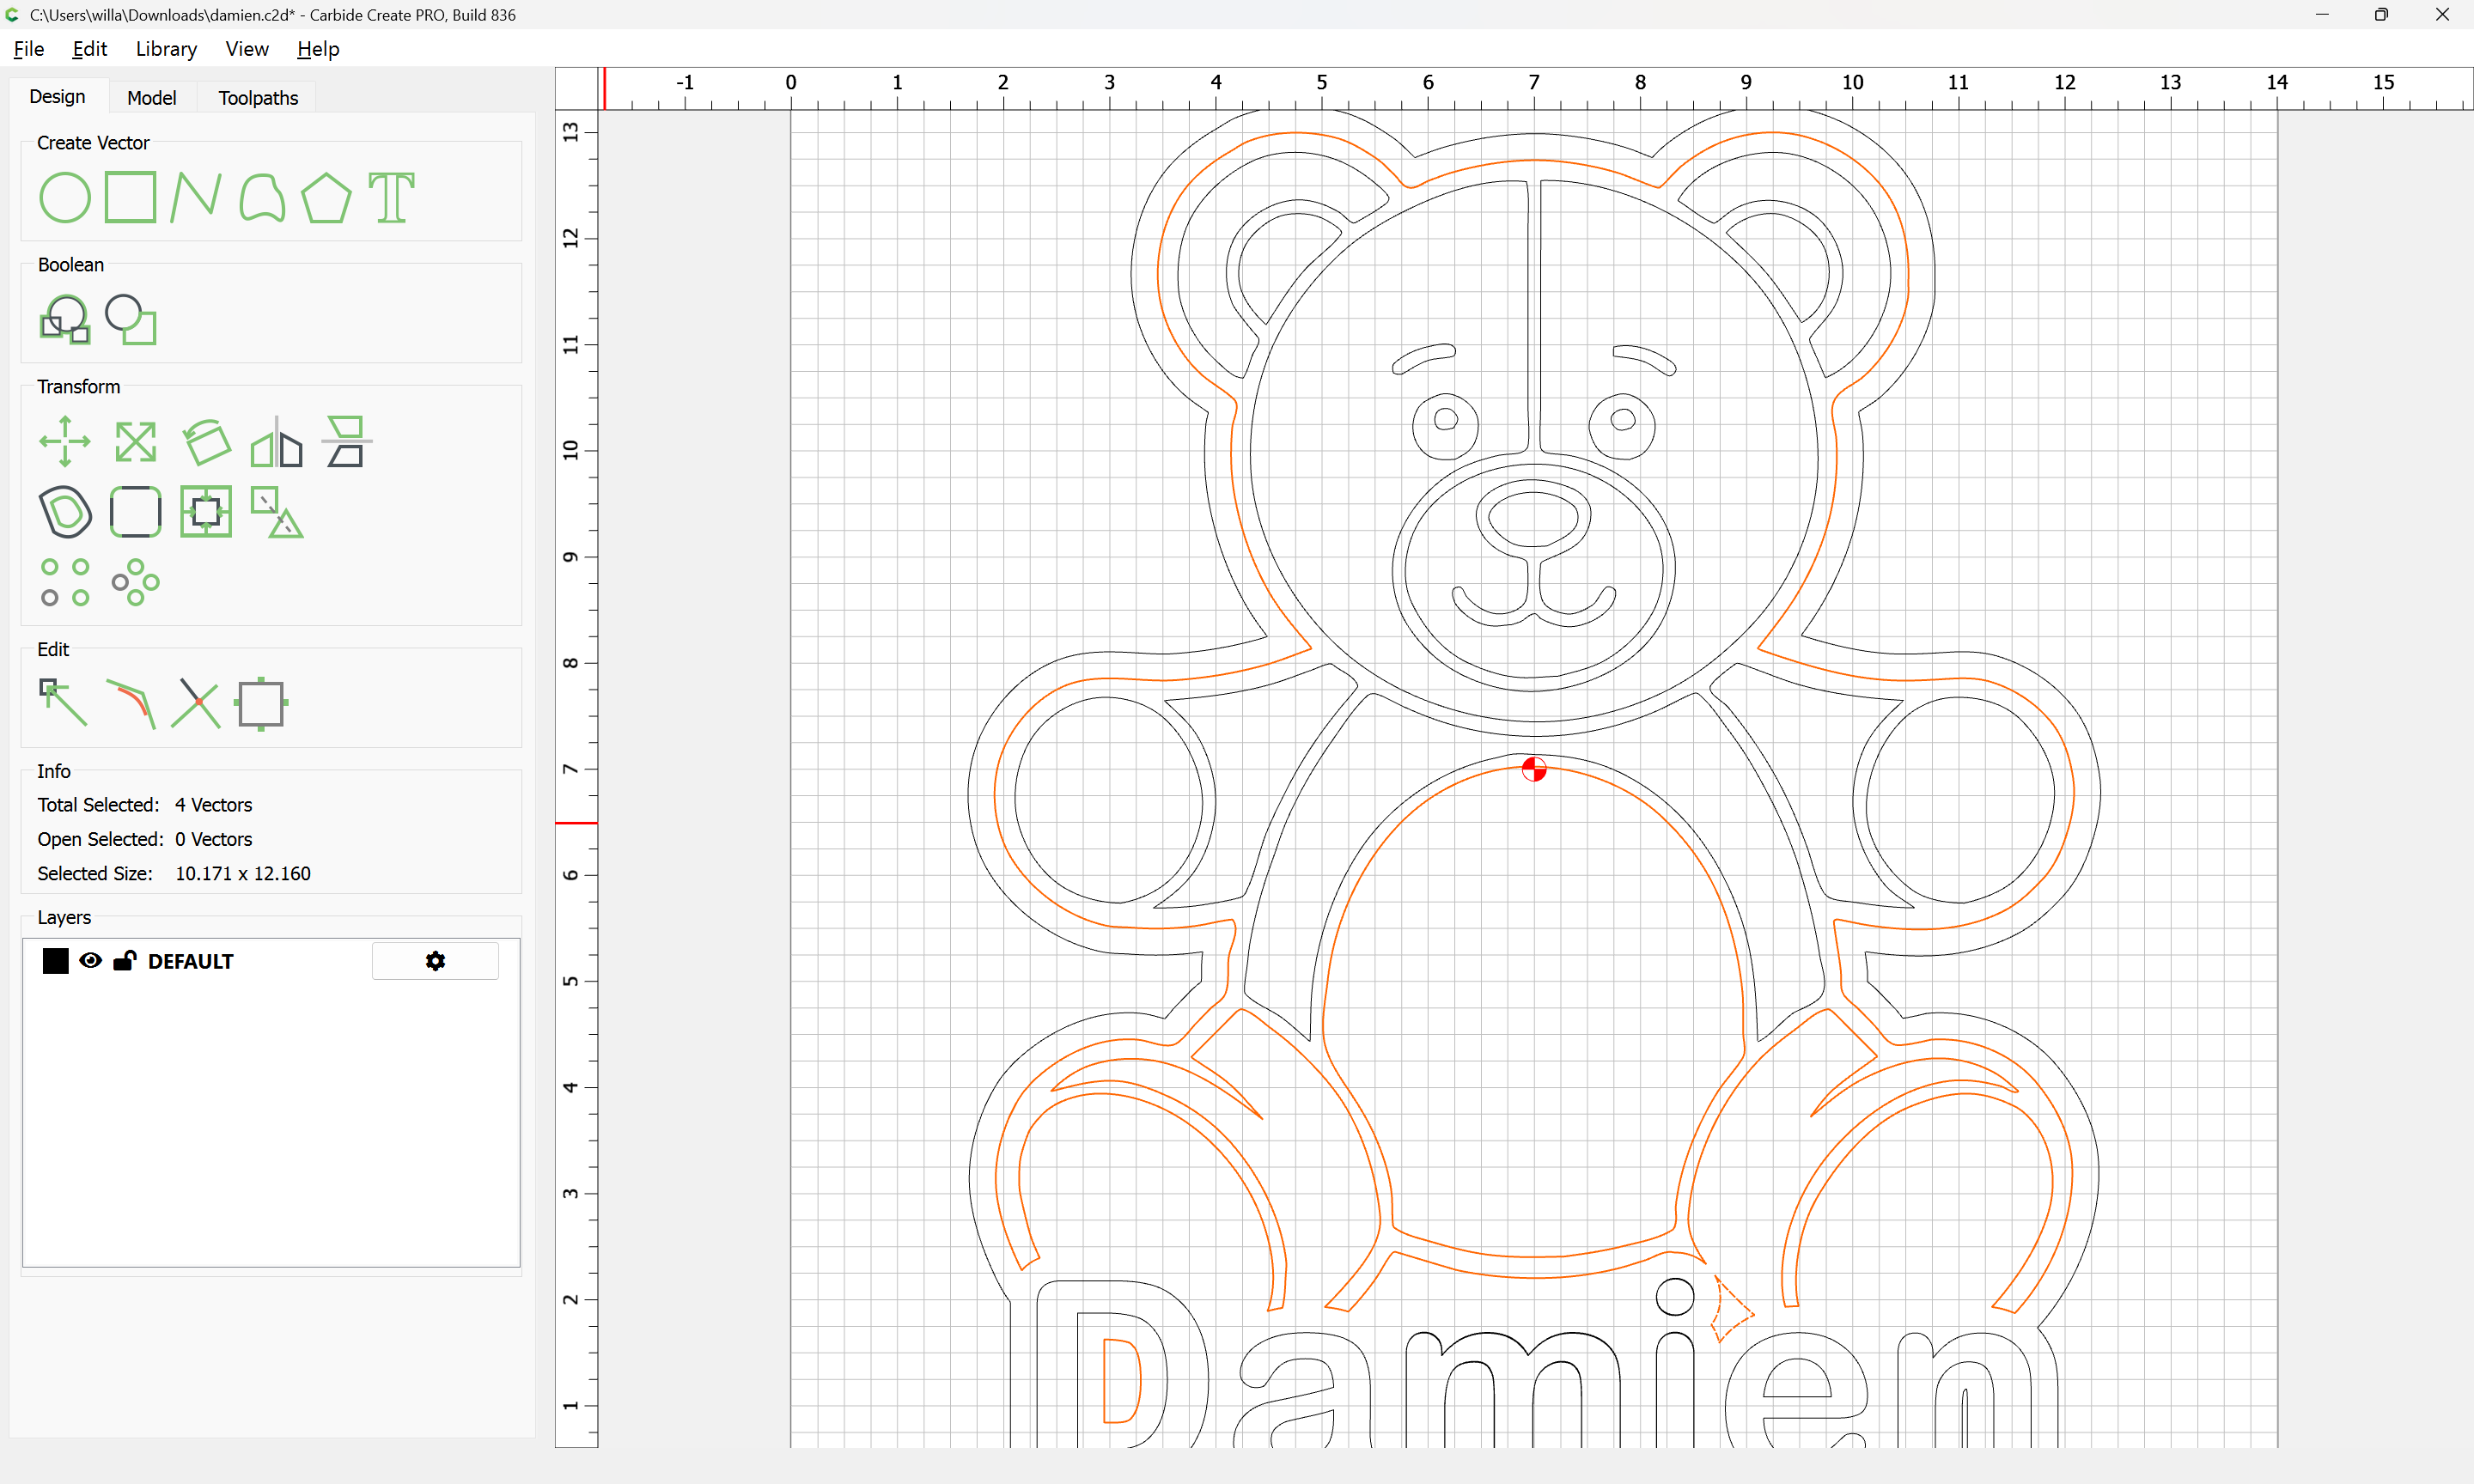2474x1484 pixels.
Task: Switch to the Model tab
Action: 151,98
